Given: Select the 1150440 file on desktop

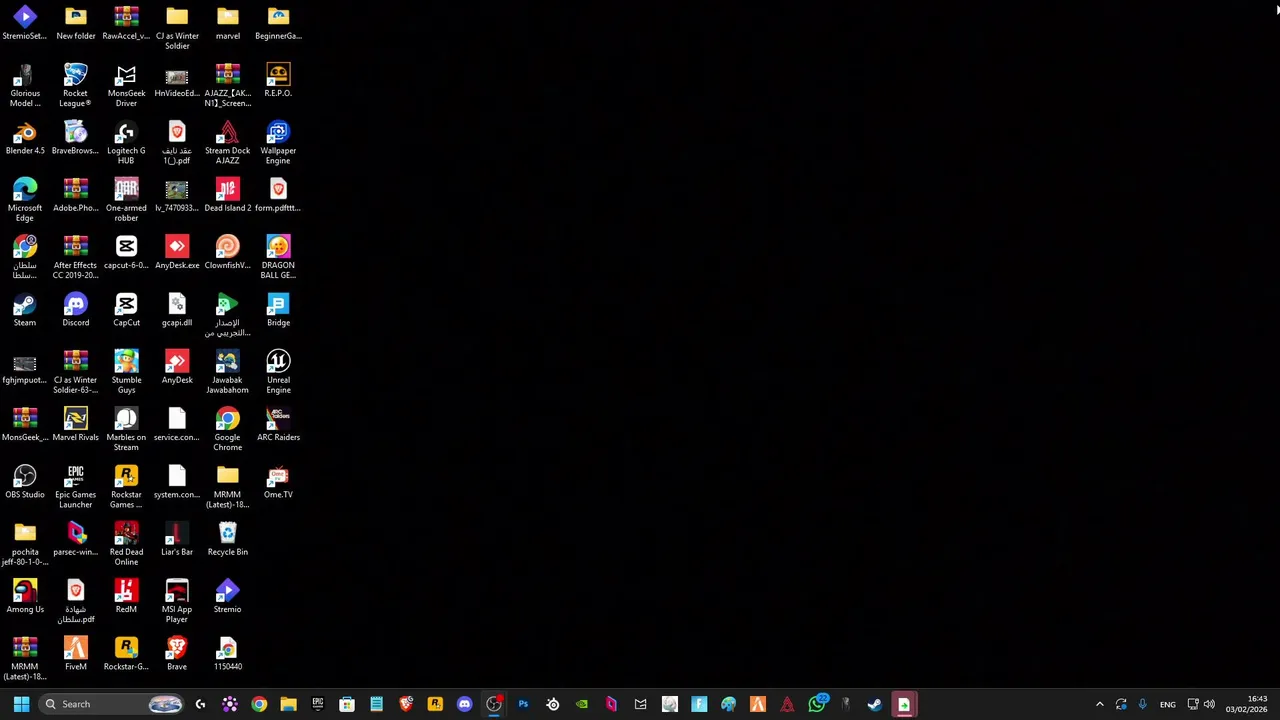Looking at the screenshot, I should pyautogui.click(x=228, y=654).
